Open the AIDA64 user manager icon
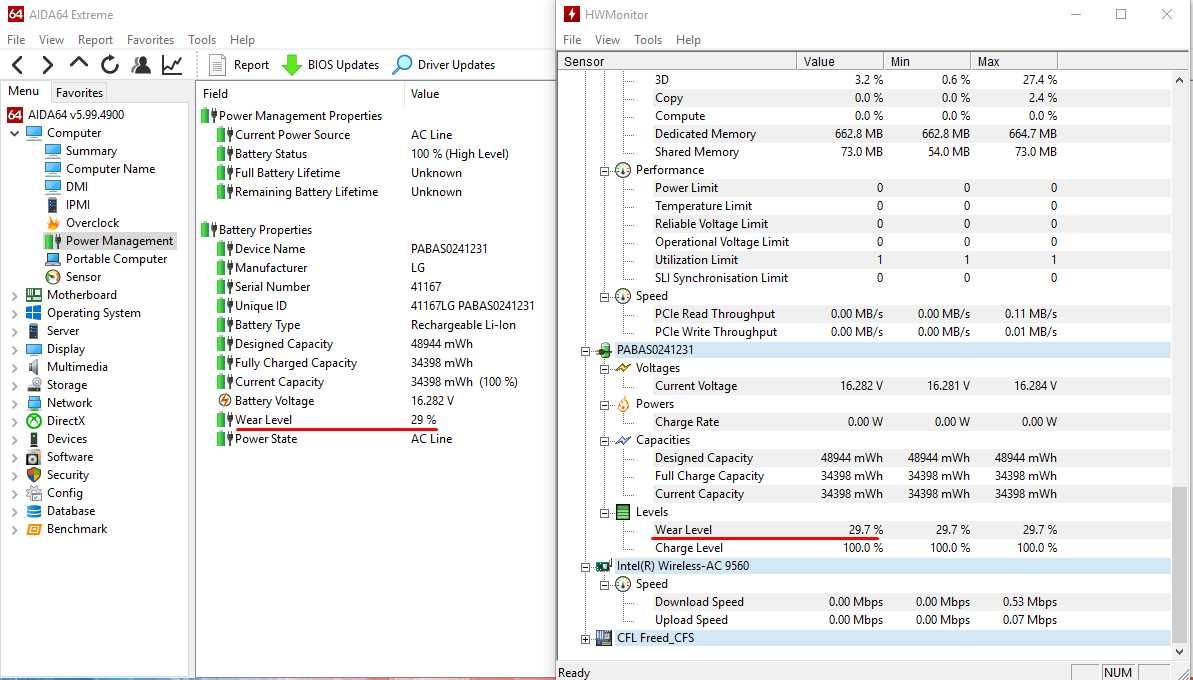Screen dimensions: 1193x680 141,65
